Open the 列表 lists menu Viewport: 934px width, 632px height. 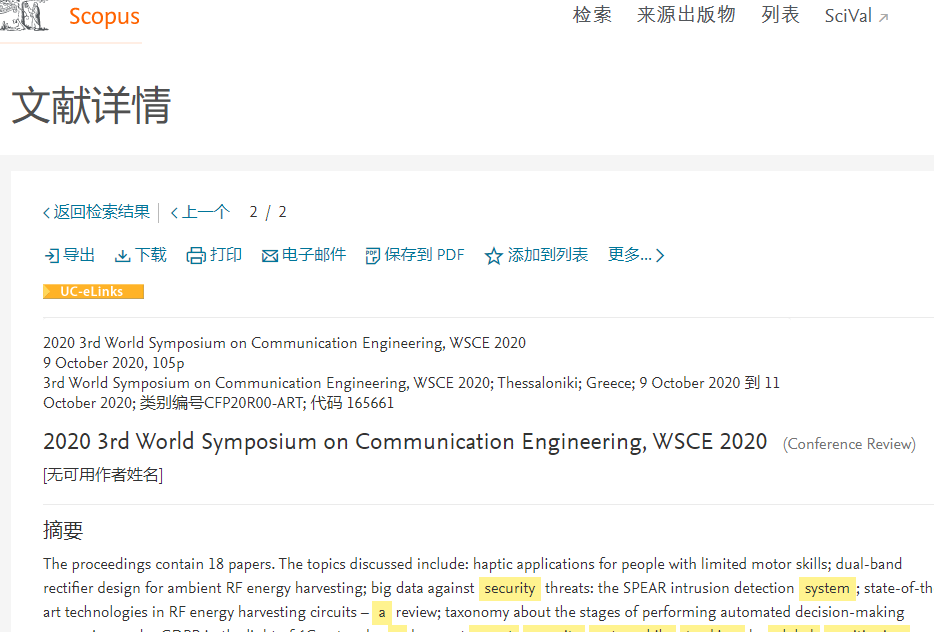(x=780, y=15)
